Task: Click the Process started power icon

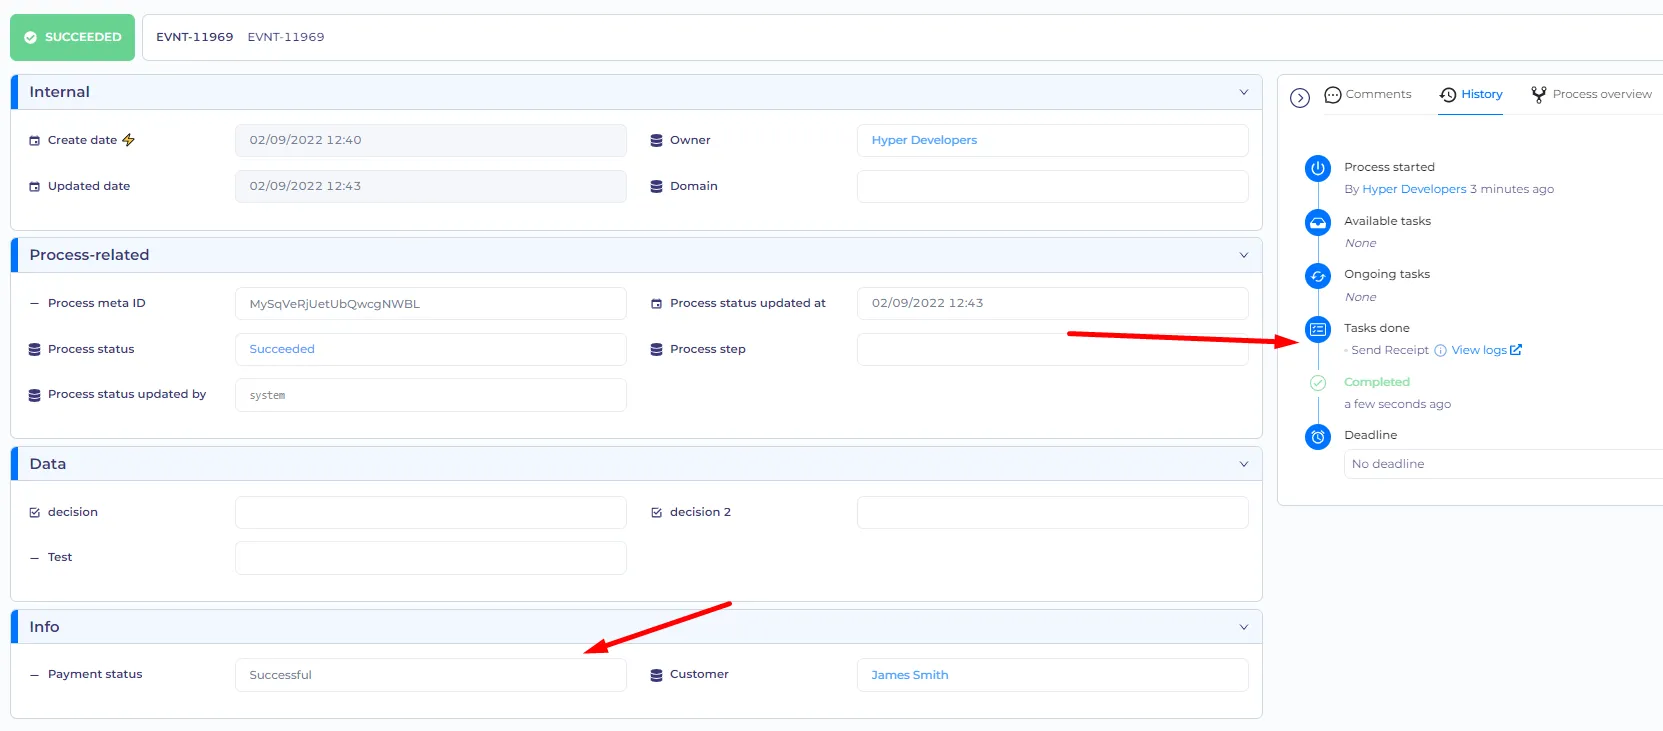Action: [x=1318, y=168]
